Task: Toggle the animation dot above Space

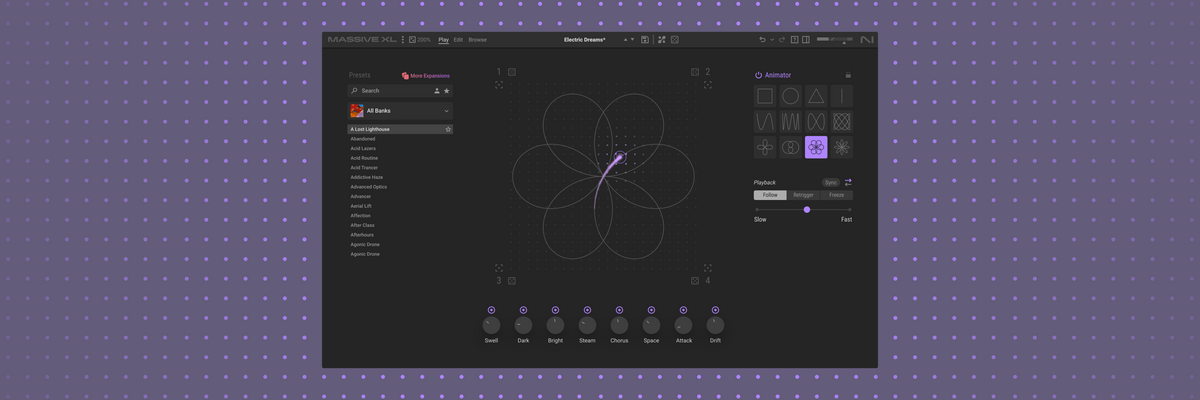Action: click(651, 310)
